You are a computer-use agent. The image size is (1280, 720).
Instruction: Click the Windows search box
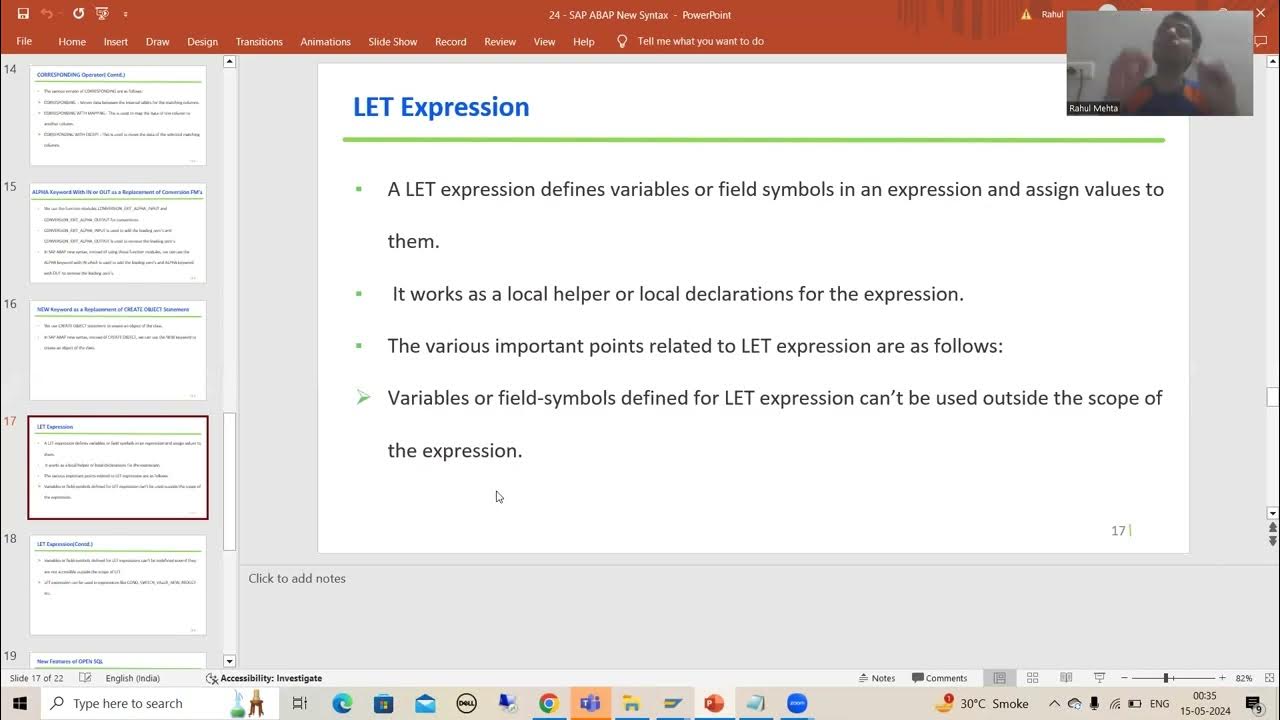pos(160,704)
